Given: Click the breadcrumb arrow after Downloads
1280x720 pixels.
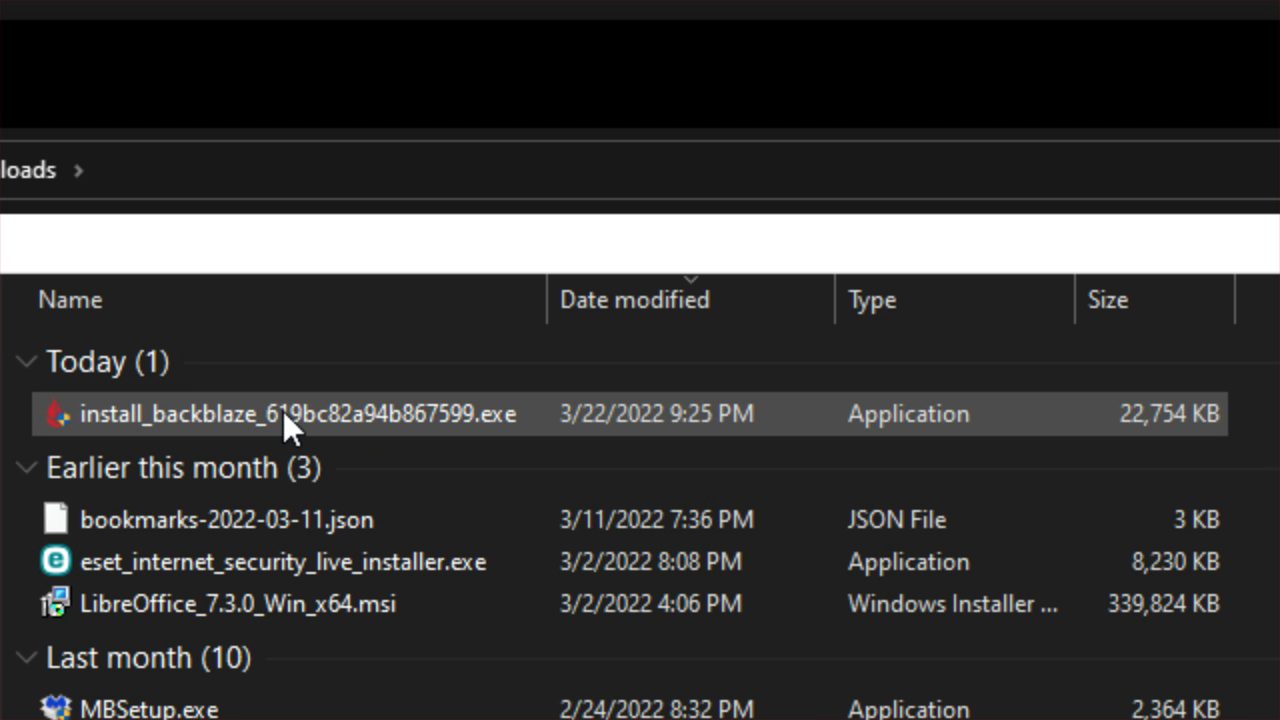Looking at the screenshot, I should coord(78,170).
